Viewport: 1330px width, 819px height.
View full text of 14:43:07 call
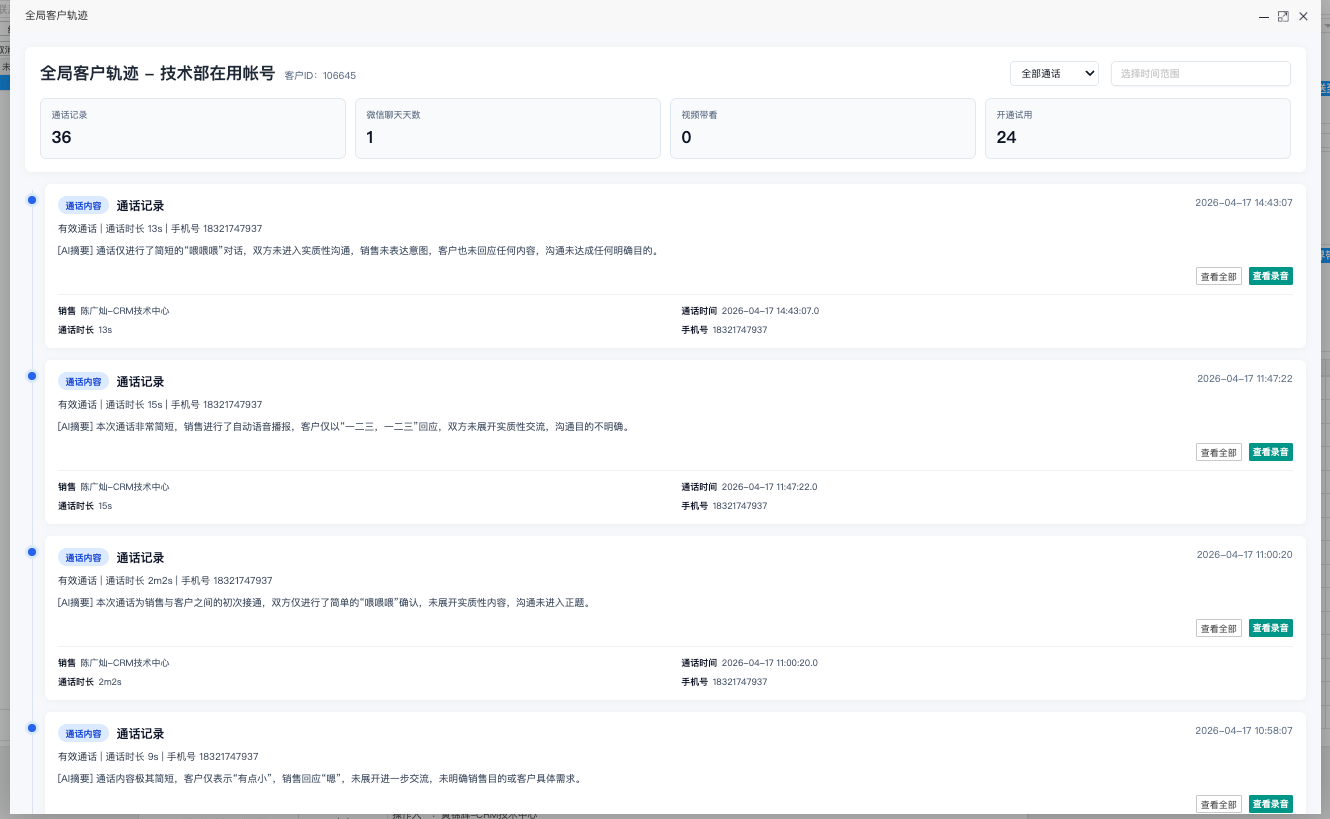1219,276
